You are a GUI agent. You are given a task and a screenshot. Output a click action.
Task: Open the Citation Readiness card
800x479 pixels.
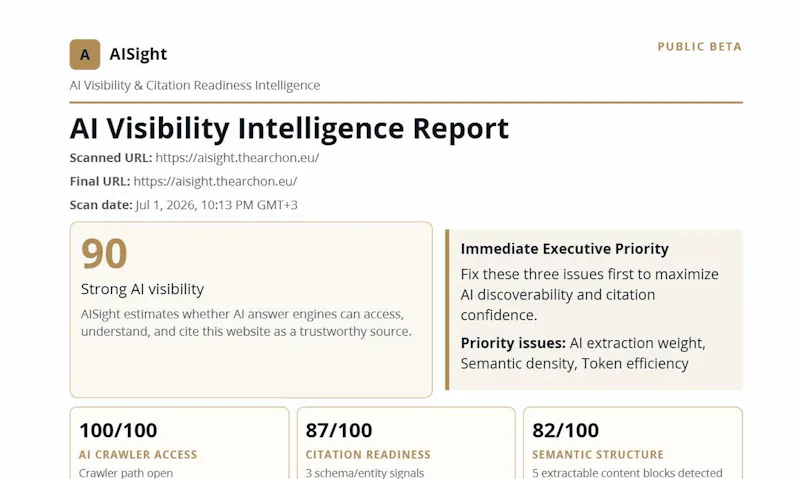[x=406, y=443]
